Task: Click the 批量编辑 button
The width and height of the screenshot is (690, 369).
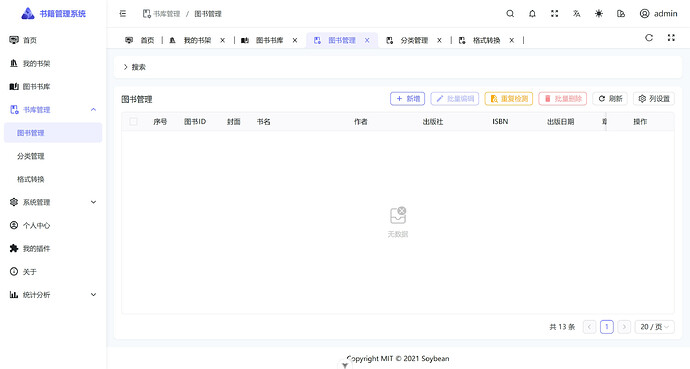Action: [455, 99]
